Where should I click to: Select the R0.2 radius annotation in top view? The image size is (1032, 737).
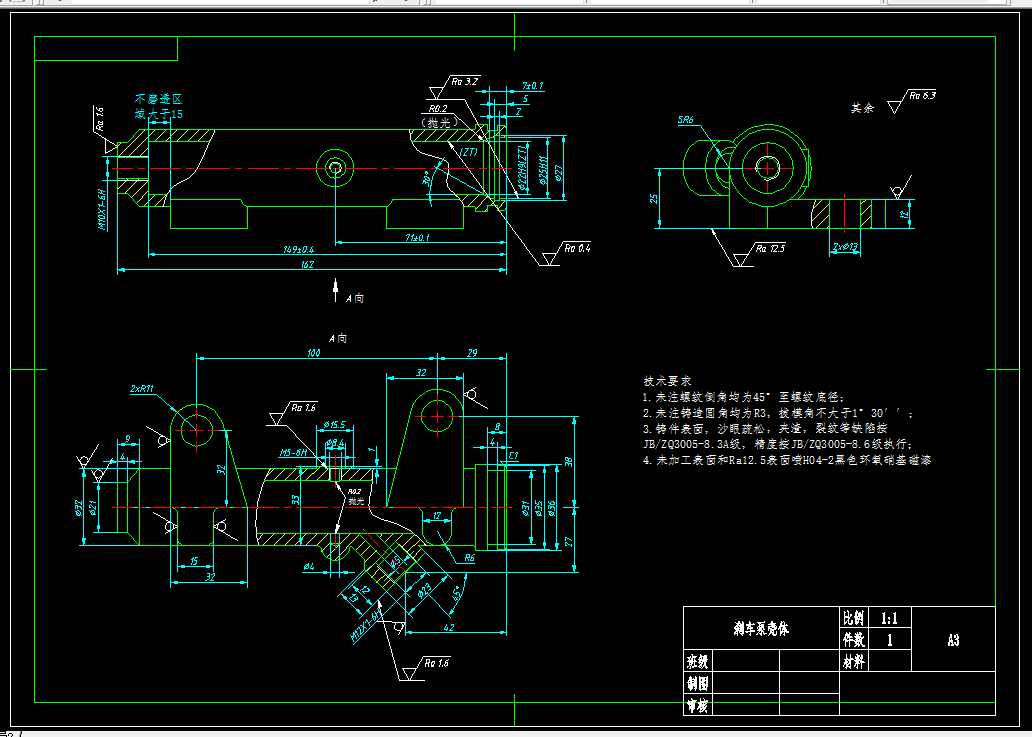(438, 109)
